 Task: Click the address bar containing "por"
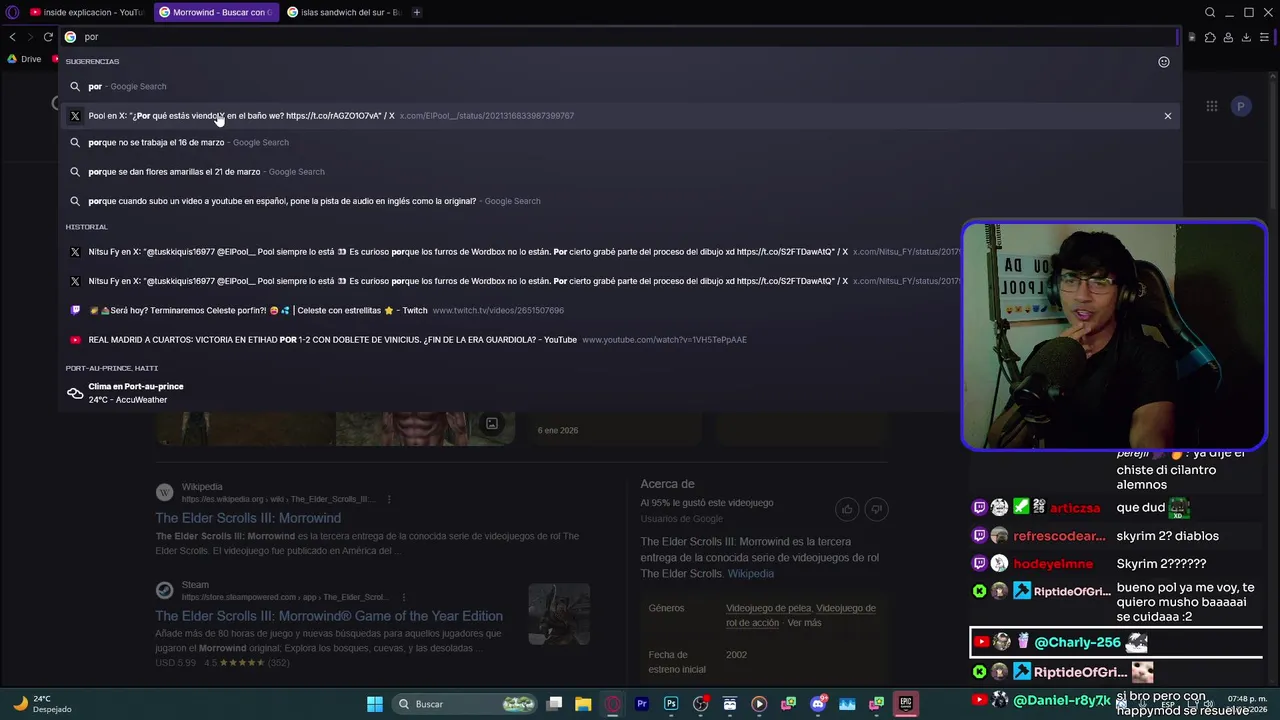620,37
